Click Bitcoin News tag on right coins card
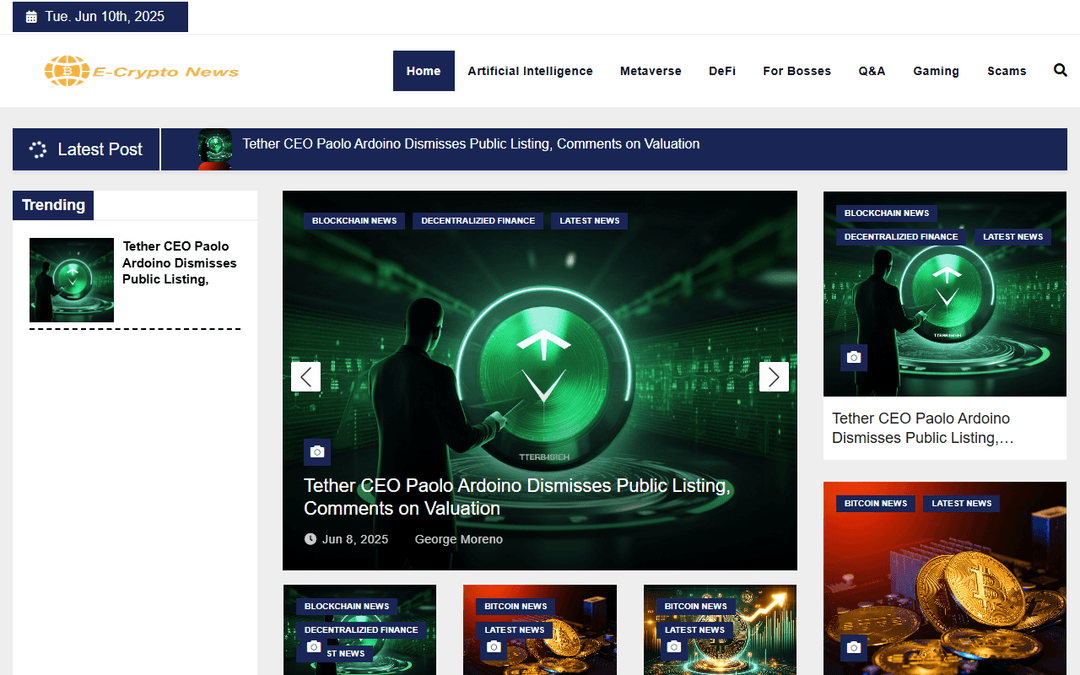1080x675 pixels. coord(875,503)
